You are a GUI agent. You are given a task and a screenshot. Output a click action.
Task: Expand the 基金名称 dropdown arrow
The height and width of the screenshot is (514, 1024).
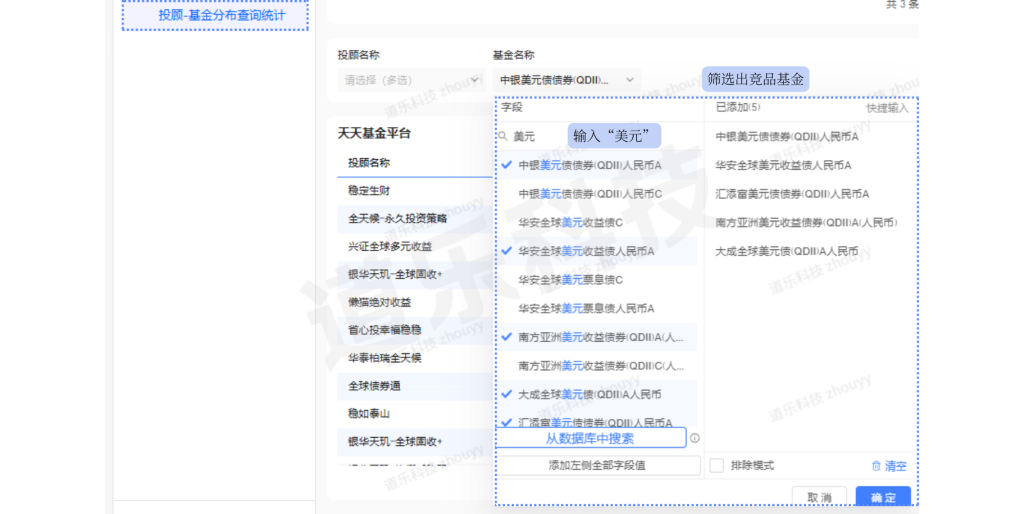[x=630, y=80]
